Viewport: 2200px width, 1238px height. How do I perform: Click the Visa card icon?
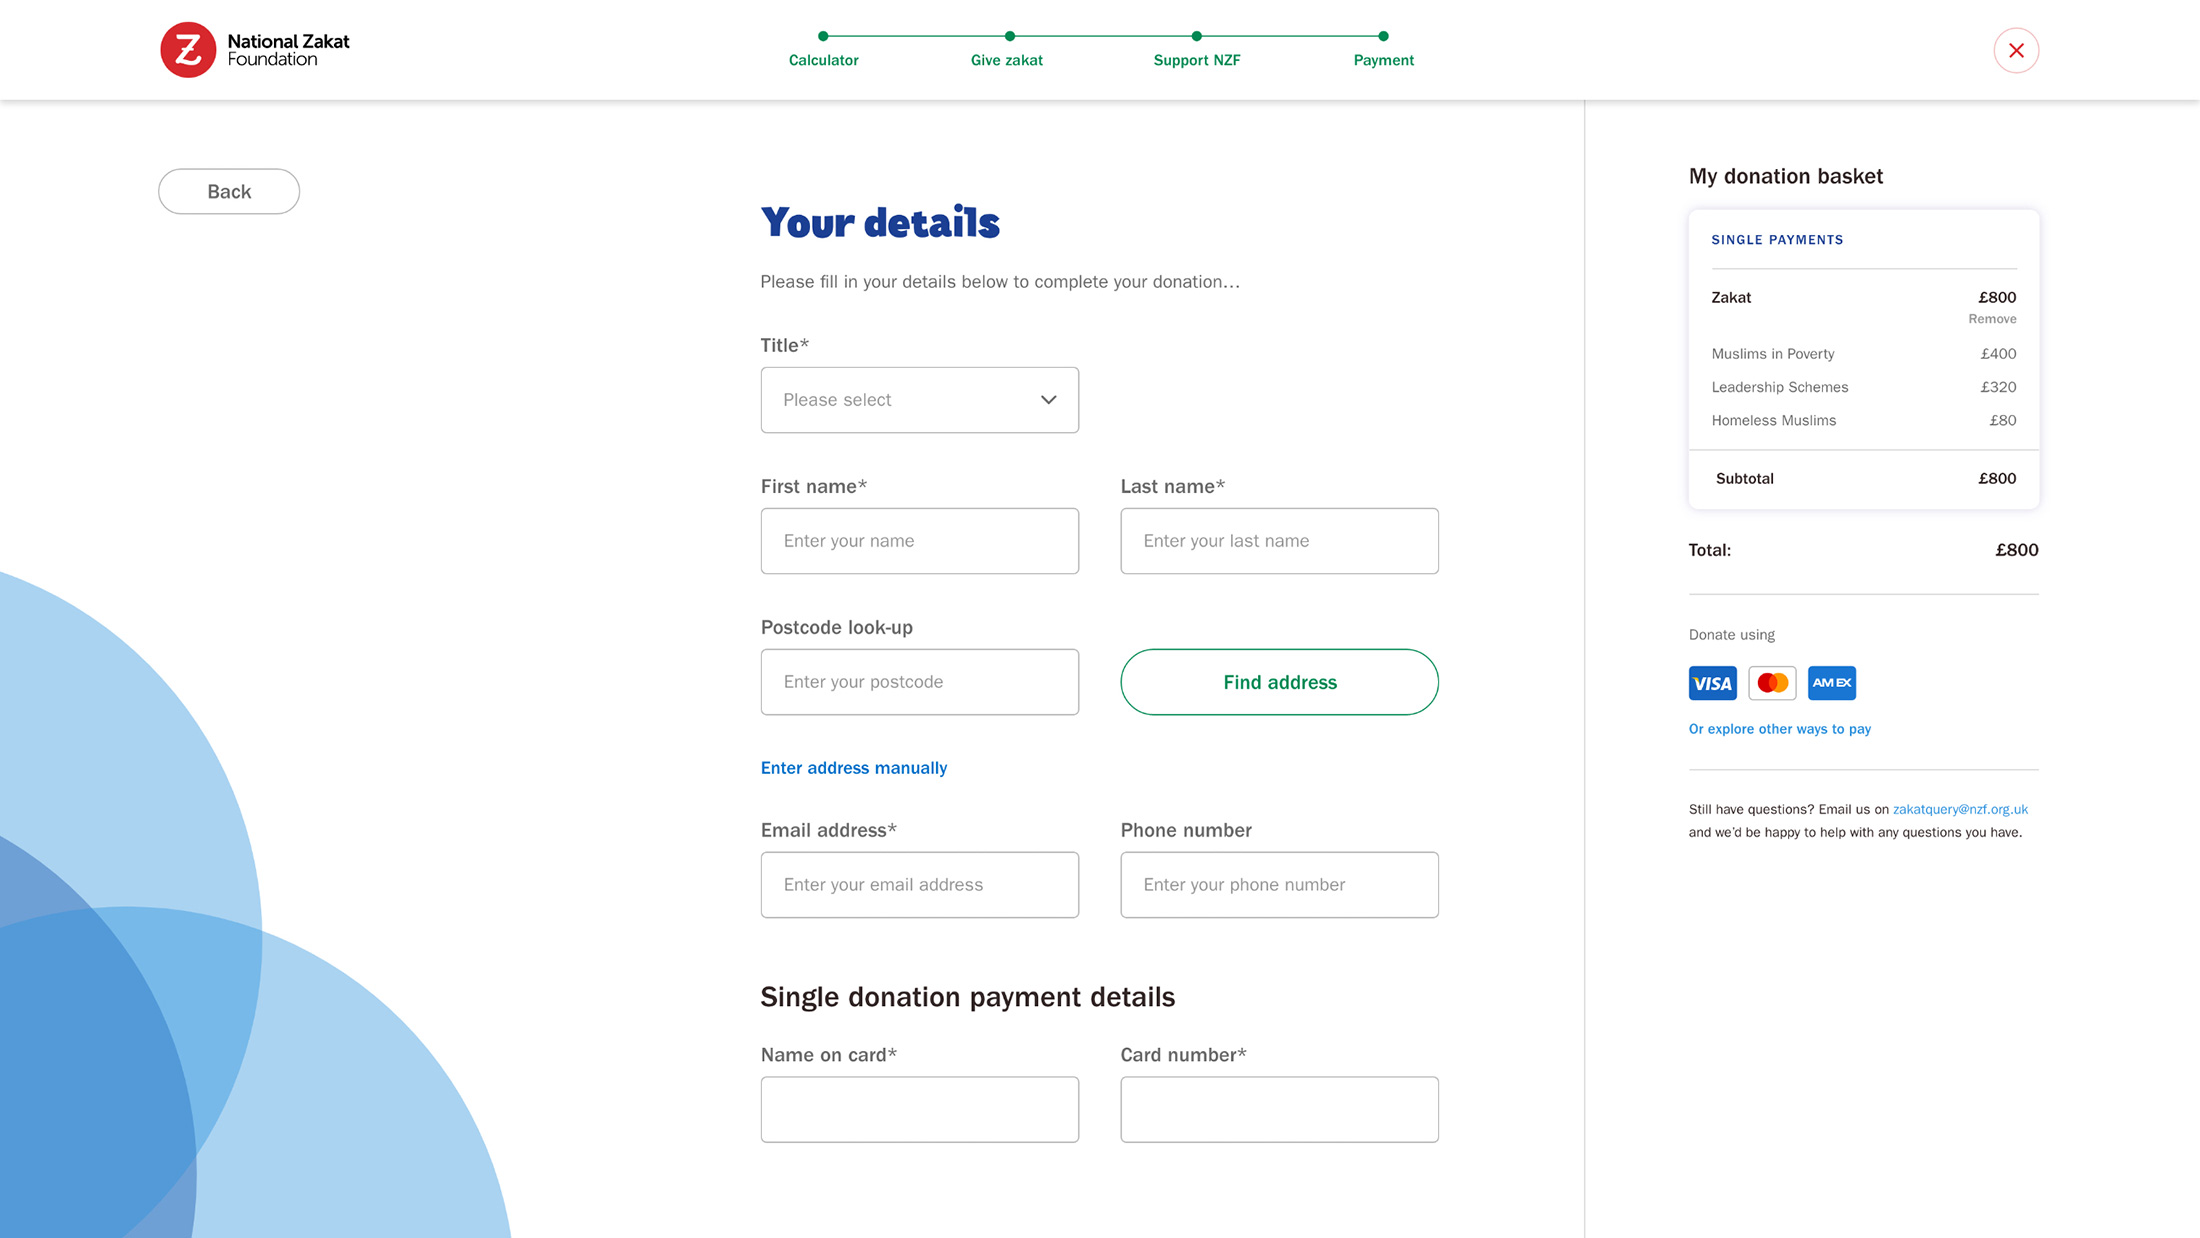(1712, 683)
